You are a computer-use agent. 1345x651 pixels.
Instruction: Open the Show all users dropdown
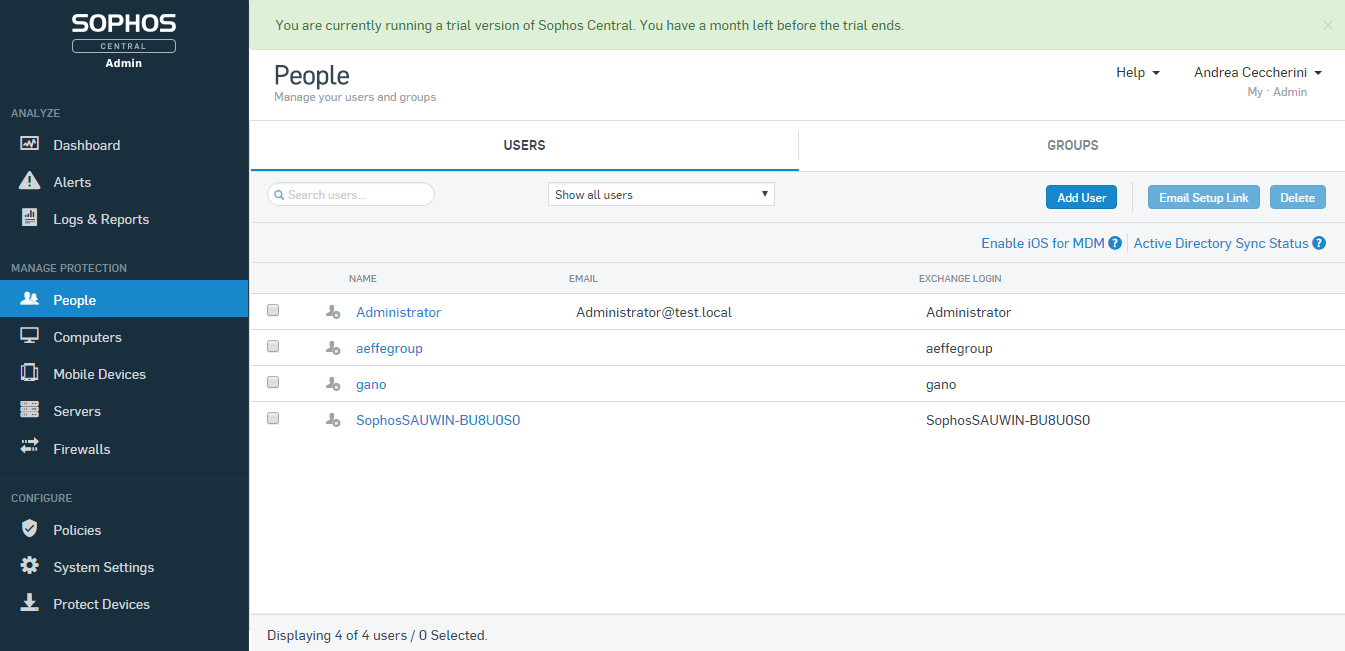tap(661, 194)
